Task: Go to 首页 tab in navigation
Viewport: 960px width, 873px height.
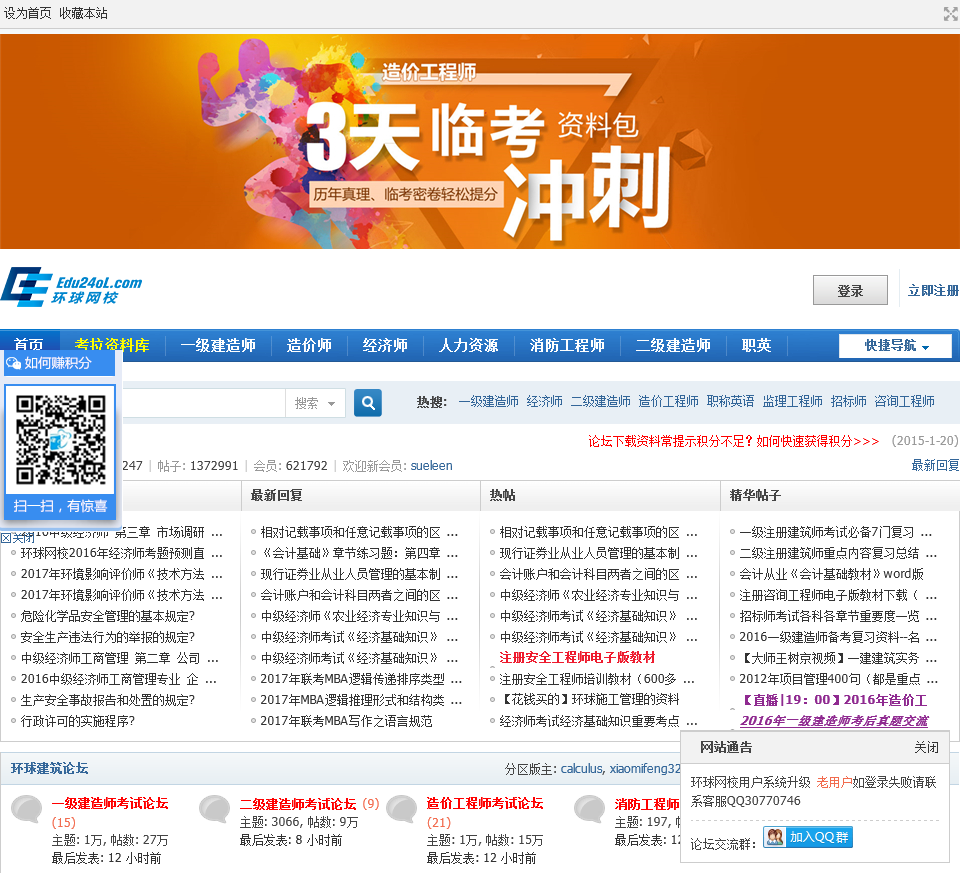Action: pyautogui.click(x=29, y=344)
